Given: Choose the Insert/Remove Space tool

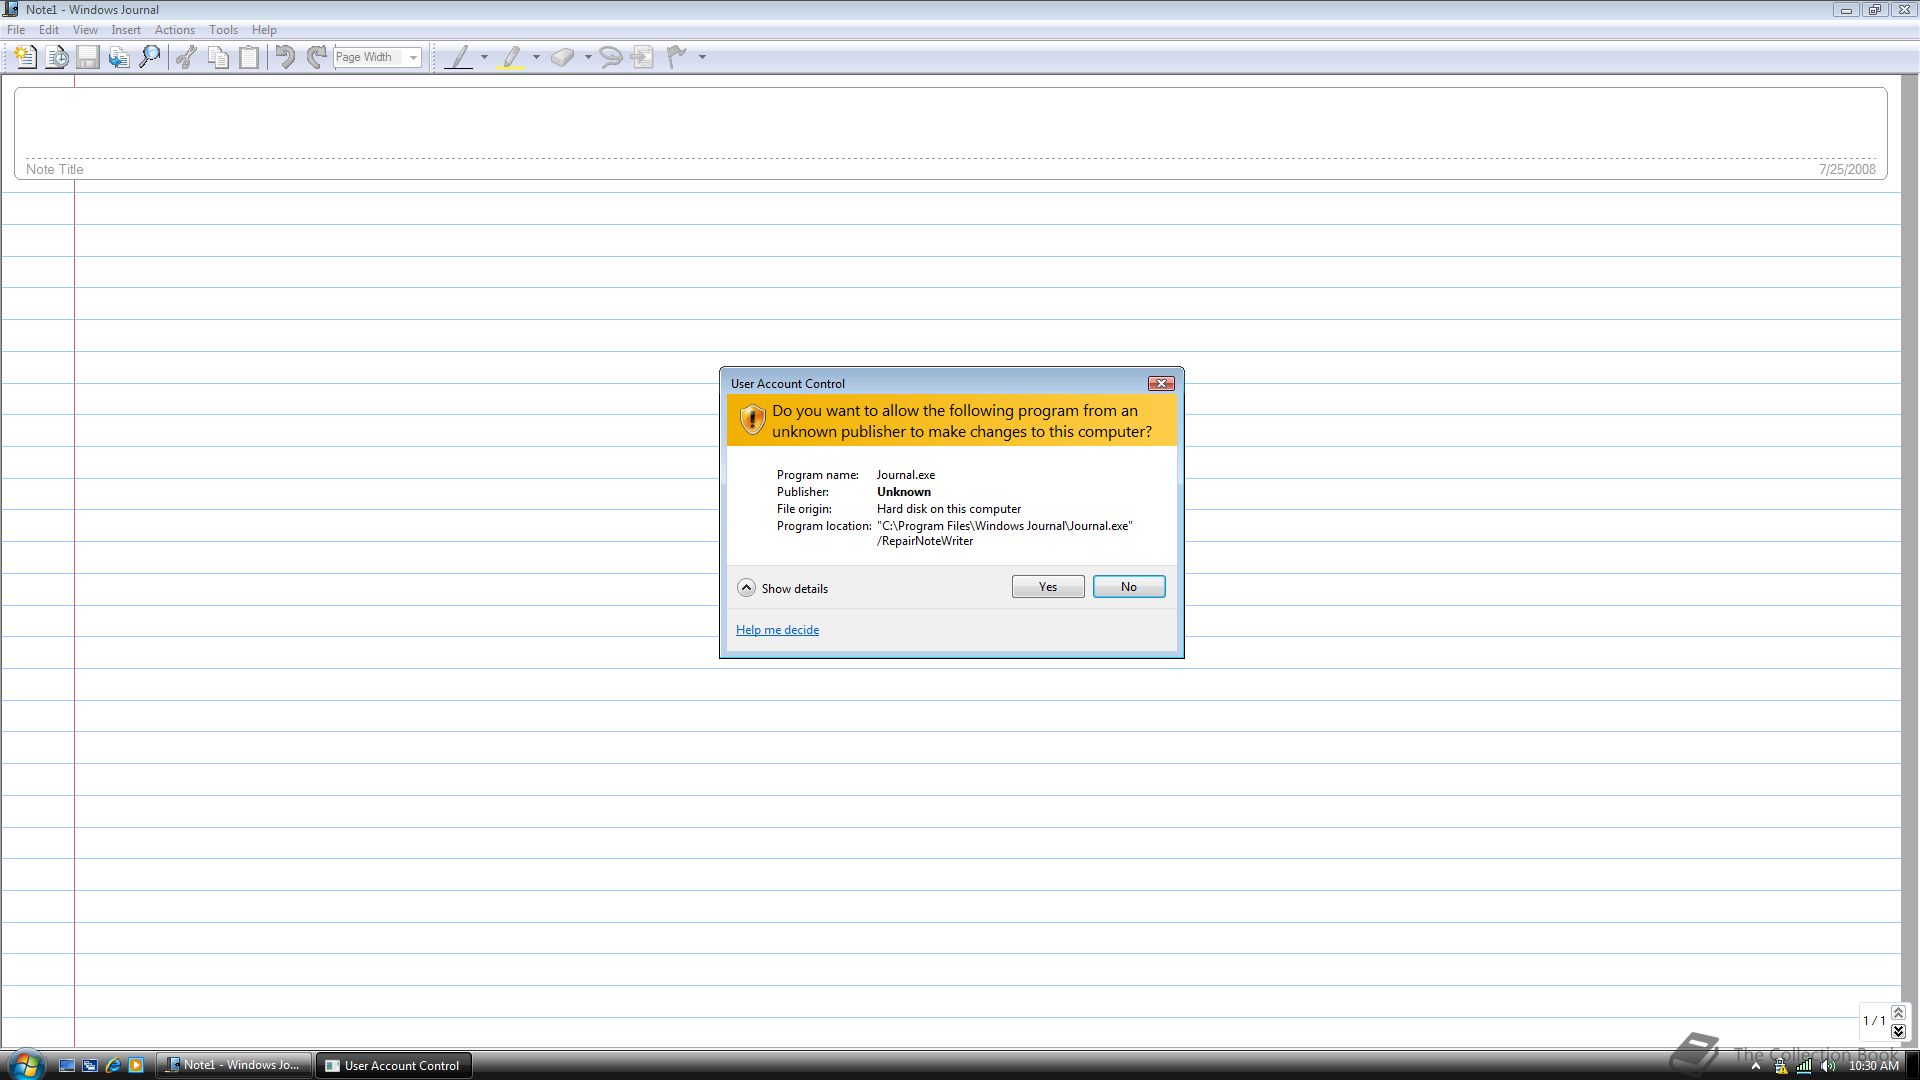Looking at the screenshot, I should point(643,57).
